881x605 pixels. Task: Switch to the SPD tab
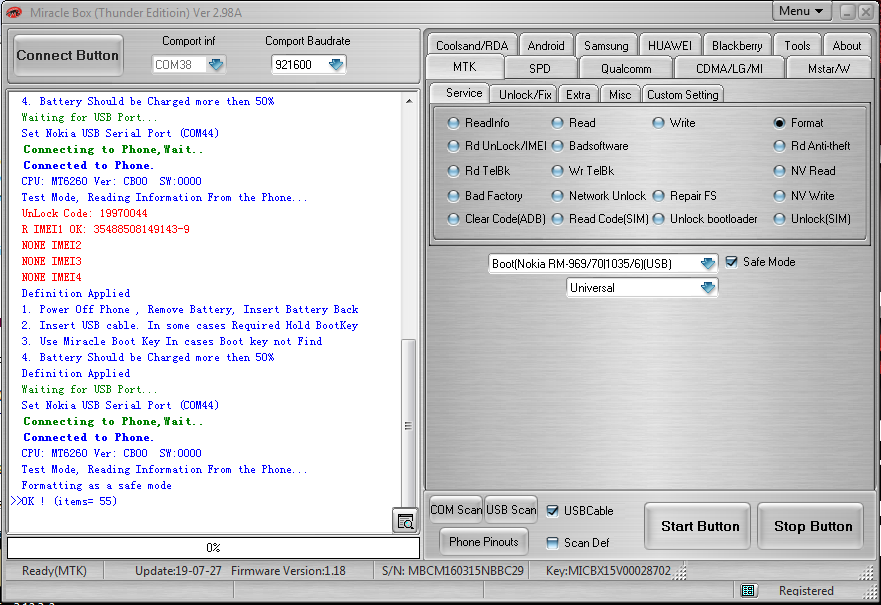coord(540,69)
